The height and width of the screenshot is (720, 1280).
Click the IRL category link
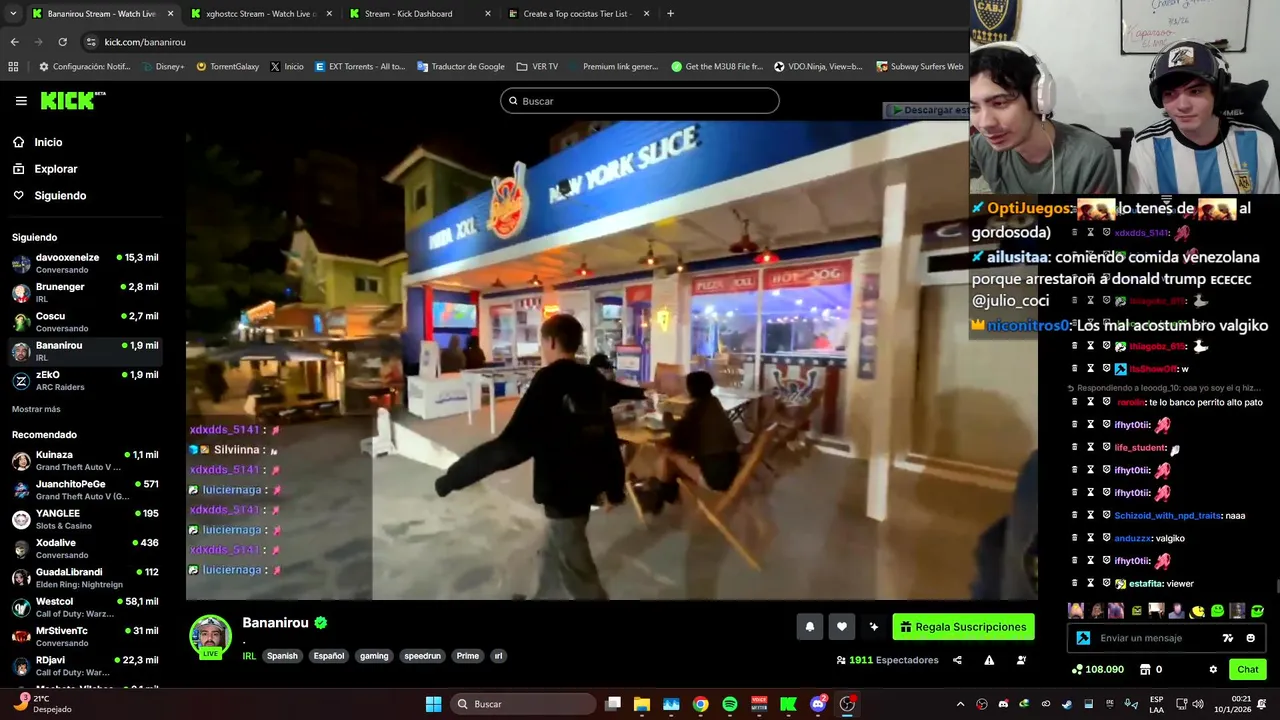pos(249,656)
